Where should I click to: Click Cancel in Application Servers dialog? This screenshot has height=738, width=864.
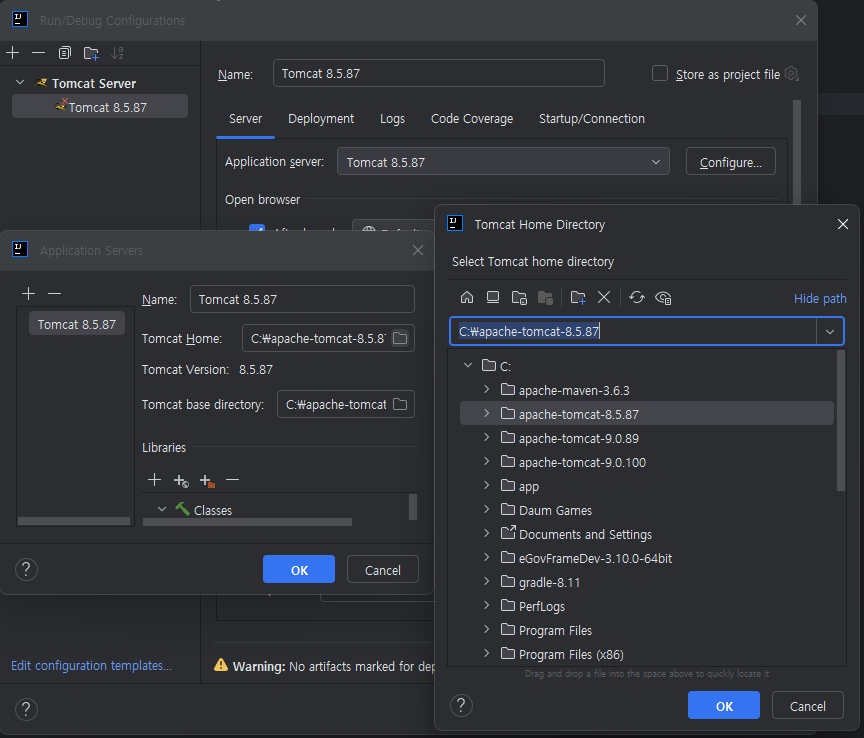tap(382, 569)
